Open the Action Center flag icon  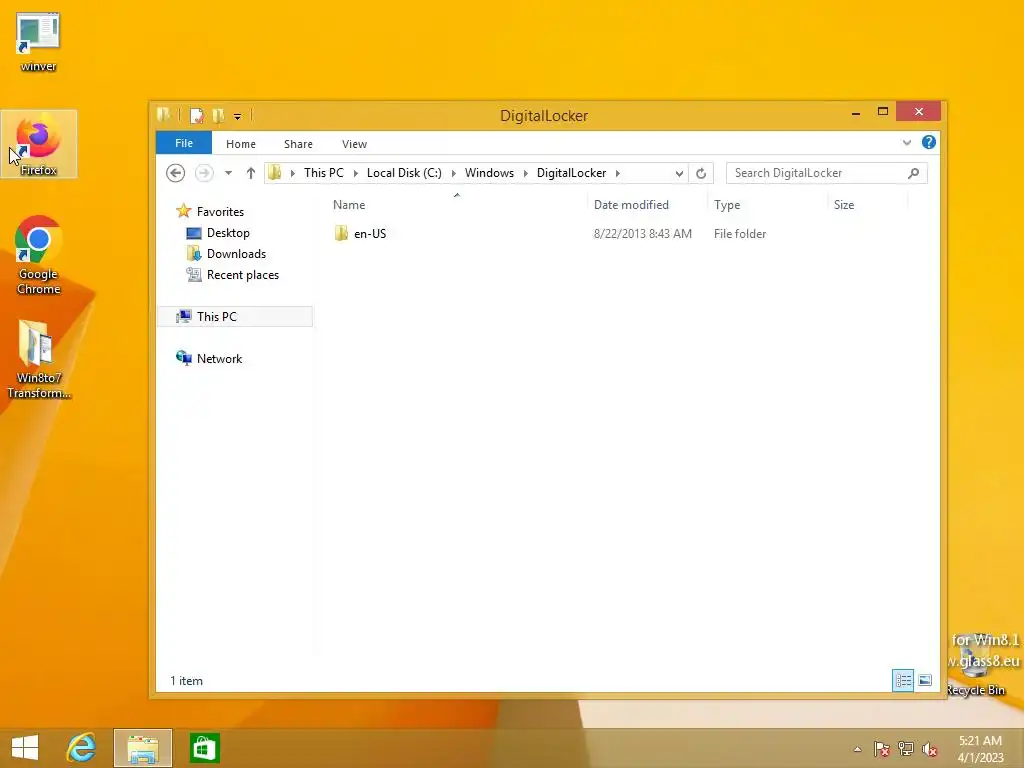(882, 749)
